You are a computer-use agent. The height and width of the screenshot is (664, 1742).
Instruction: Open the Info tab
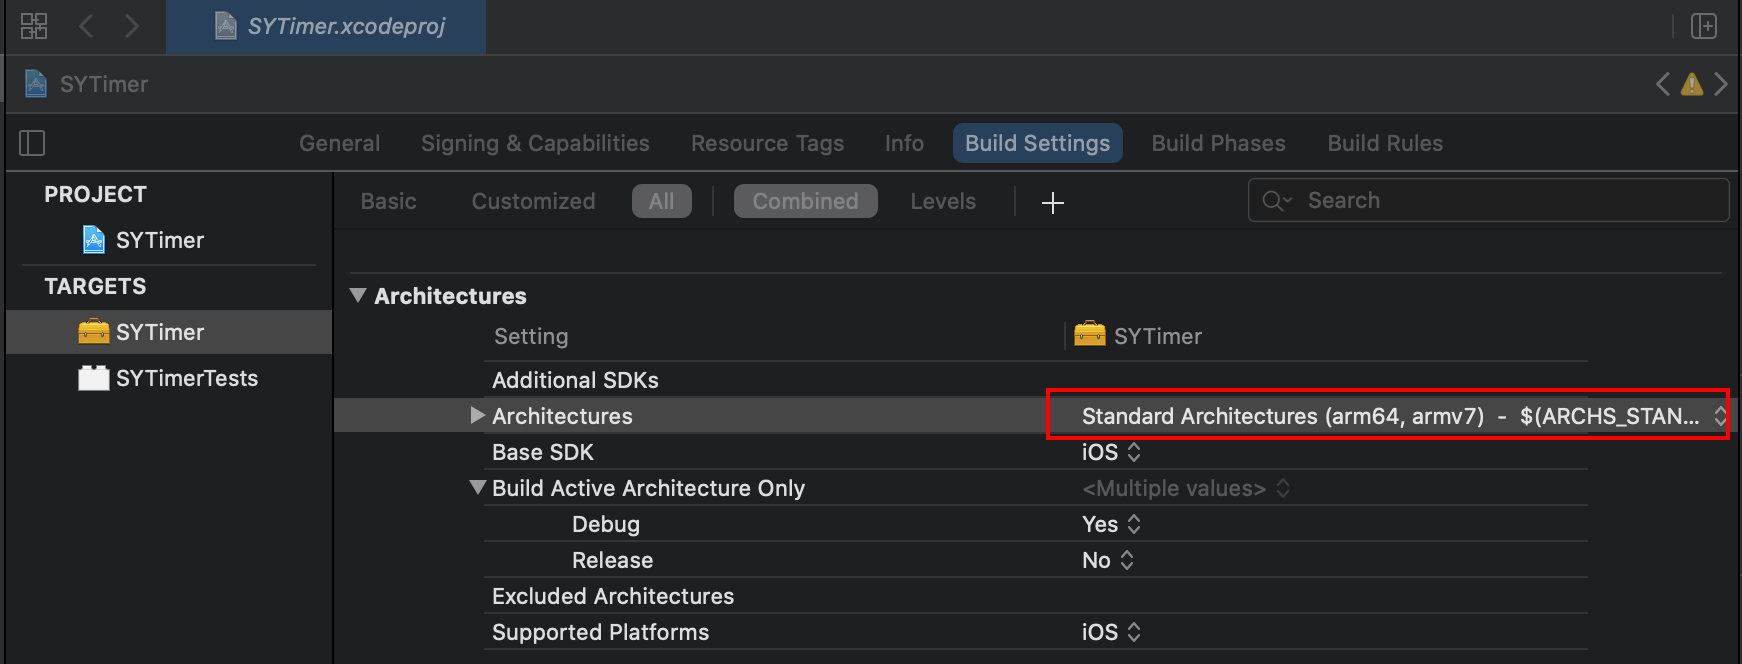pyautogui.click(x=904, y=143)
